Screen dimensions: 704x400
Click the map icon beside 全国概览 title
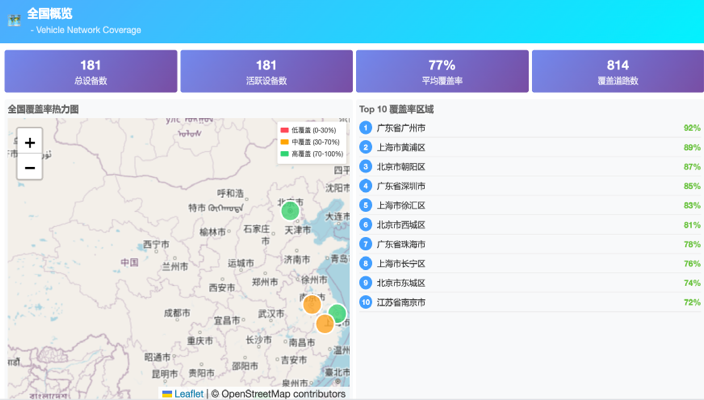point(14,20)
